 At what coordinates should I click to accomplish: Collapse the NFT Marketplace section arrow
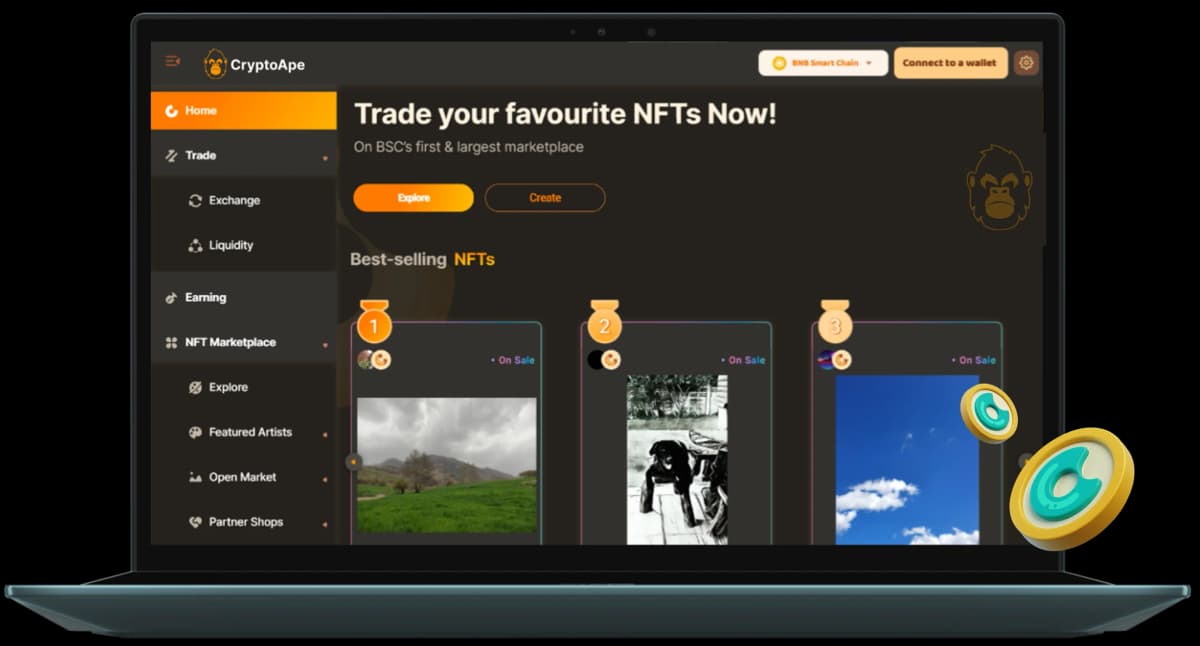point(325,345)
